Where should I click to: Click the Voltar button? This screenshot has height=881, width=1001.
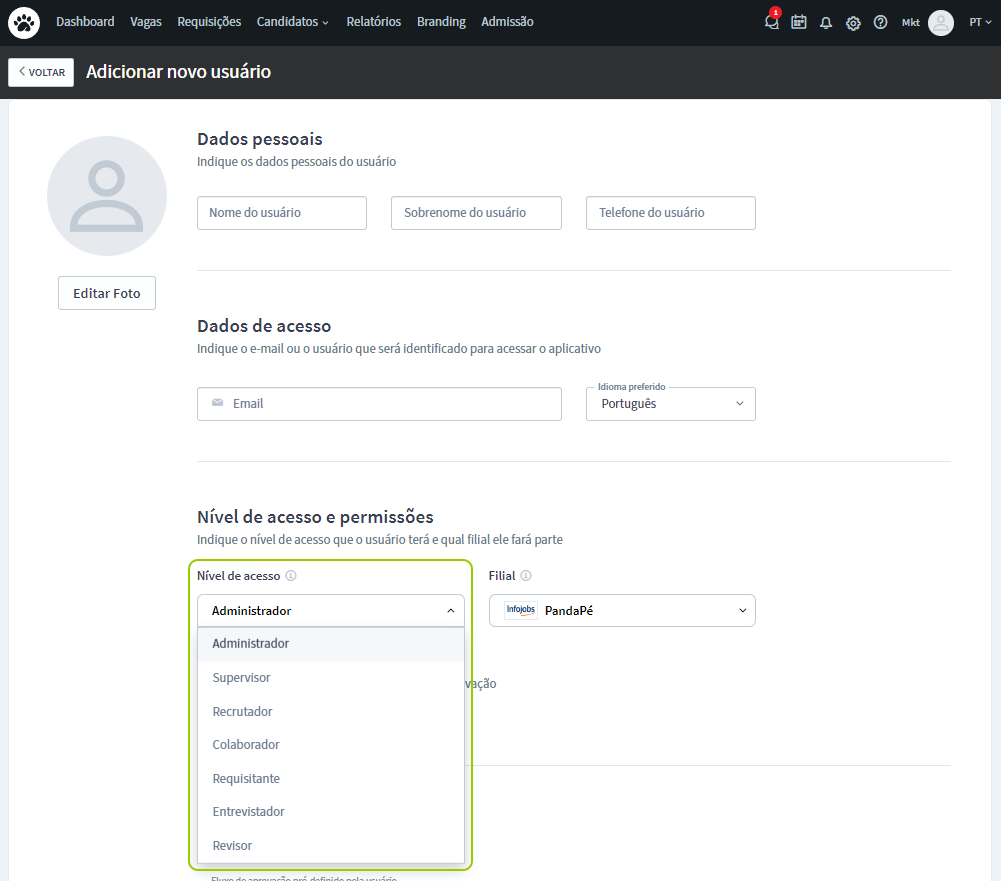(41, 72)
